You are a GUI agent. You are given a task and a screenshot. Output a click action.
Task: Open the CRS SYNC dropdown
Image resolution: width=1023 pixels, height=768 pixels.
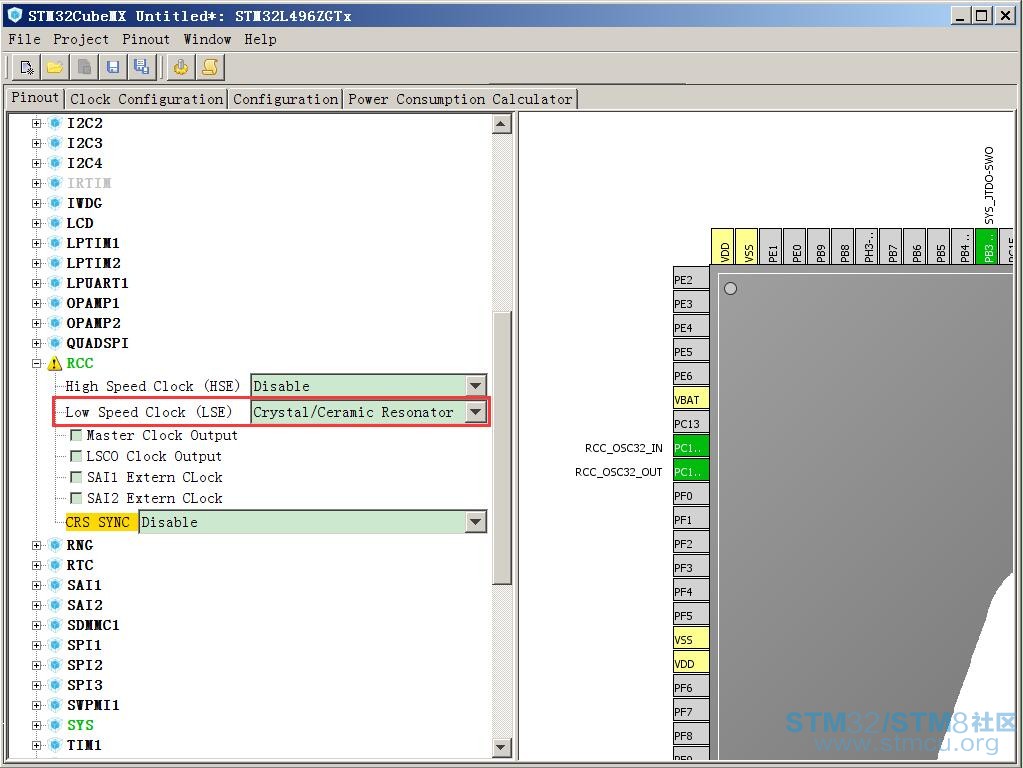tap(476, 521)
